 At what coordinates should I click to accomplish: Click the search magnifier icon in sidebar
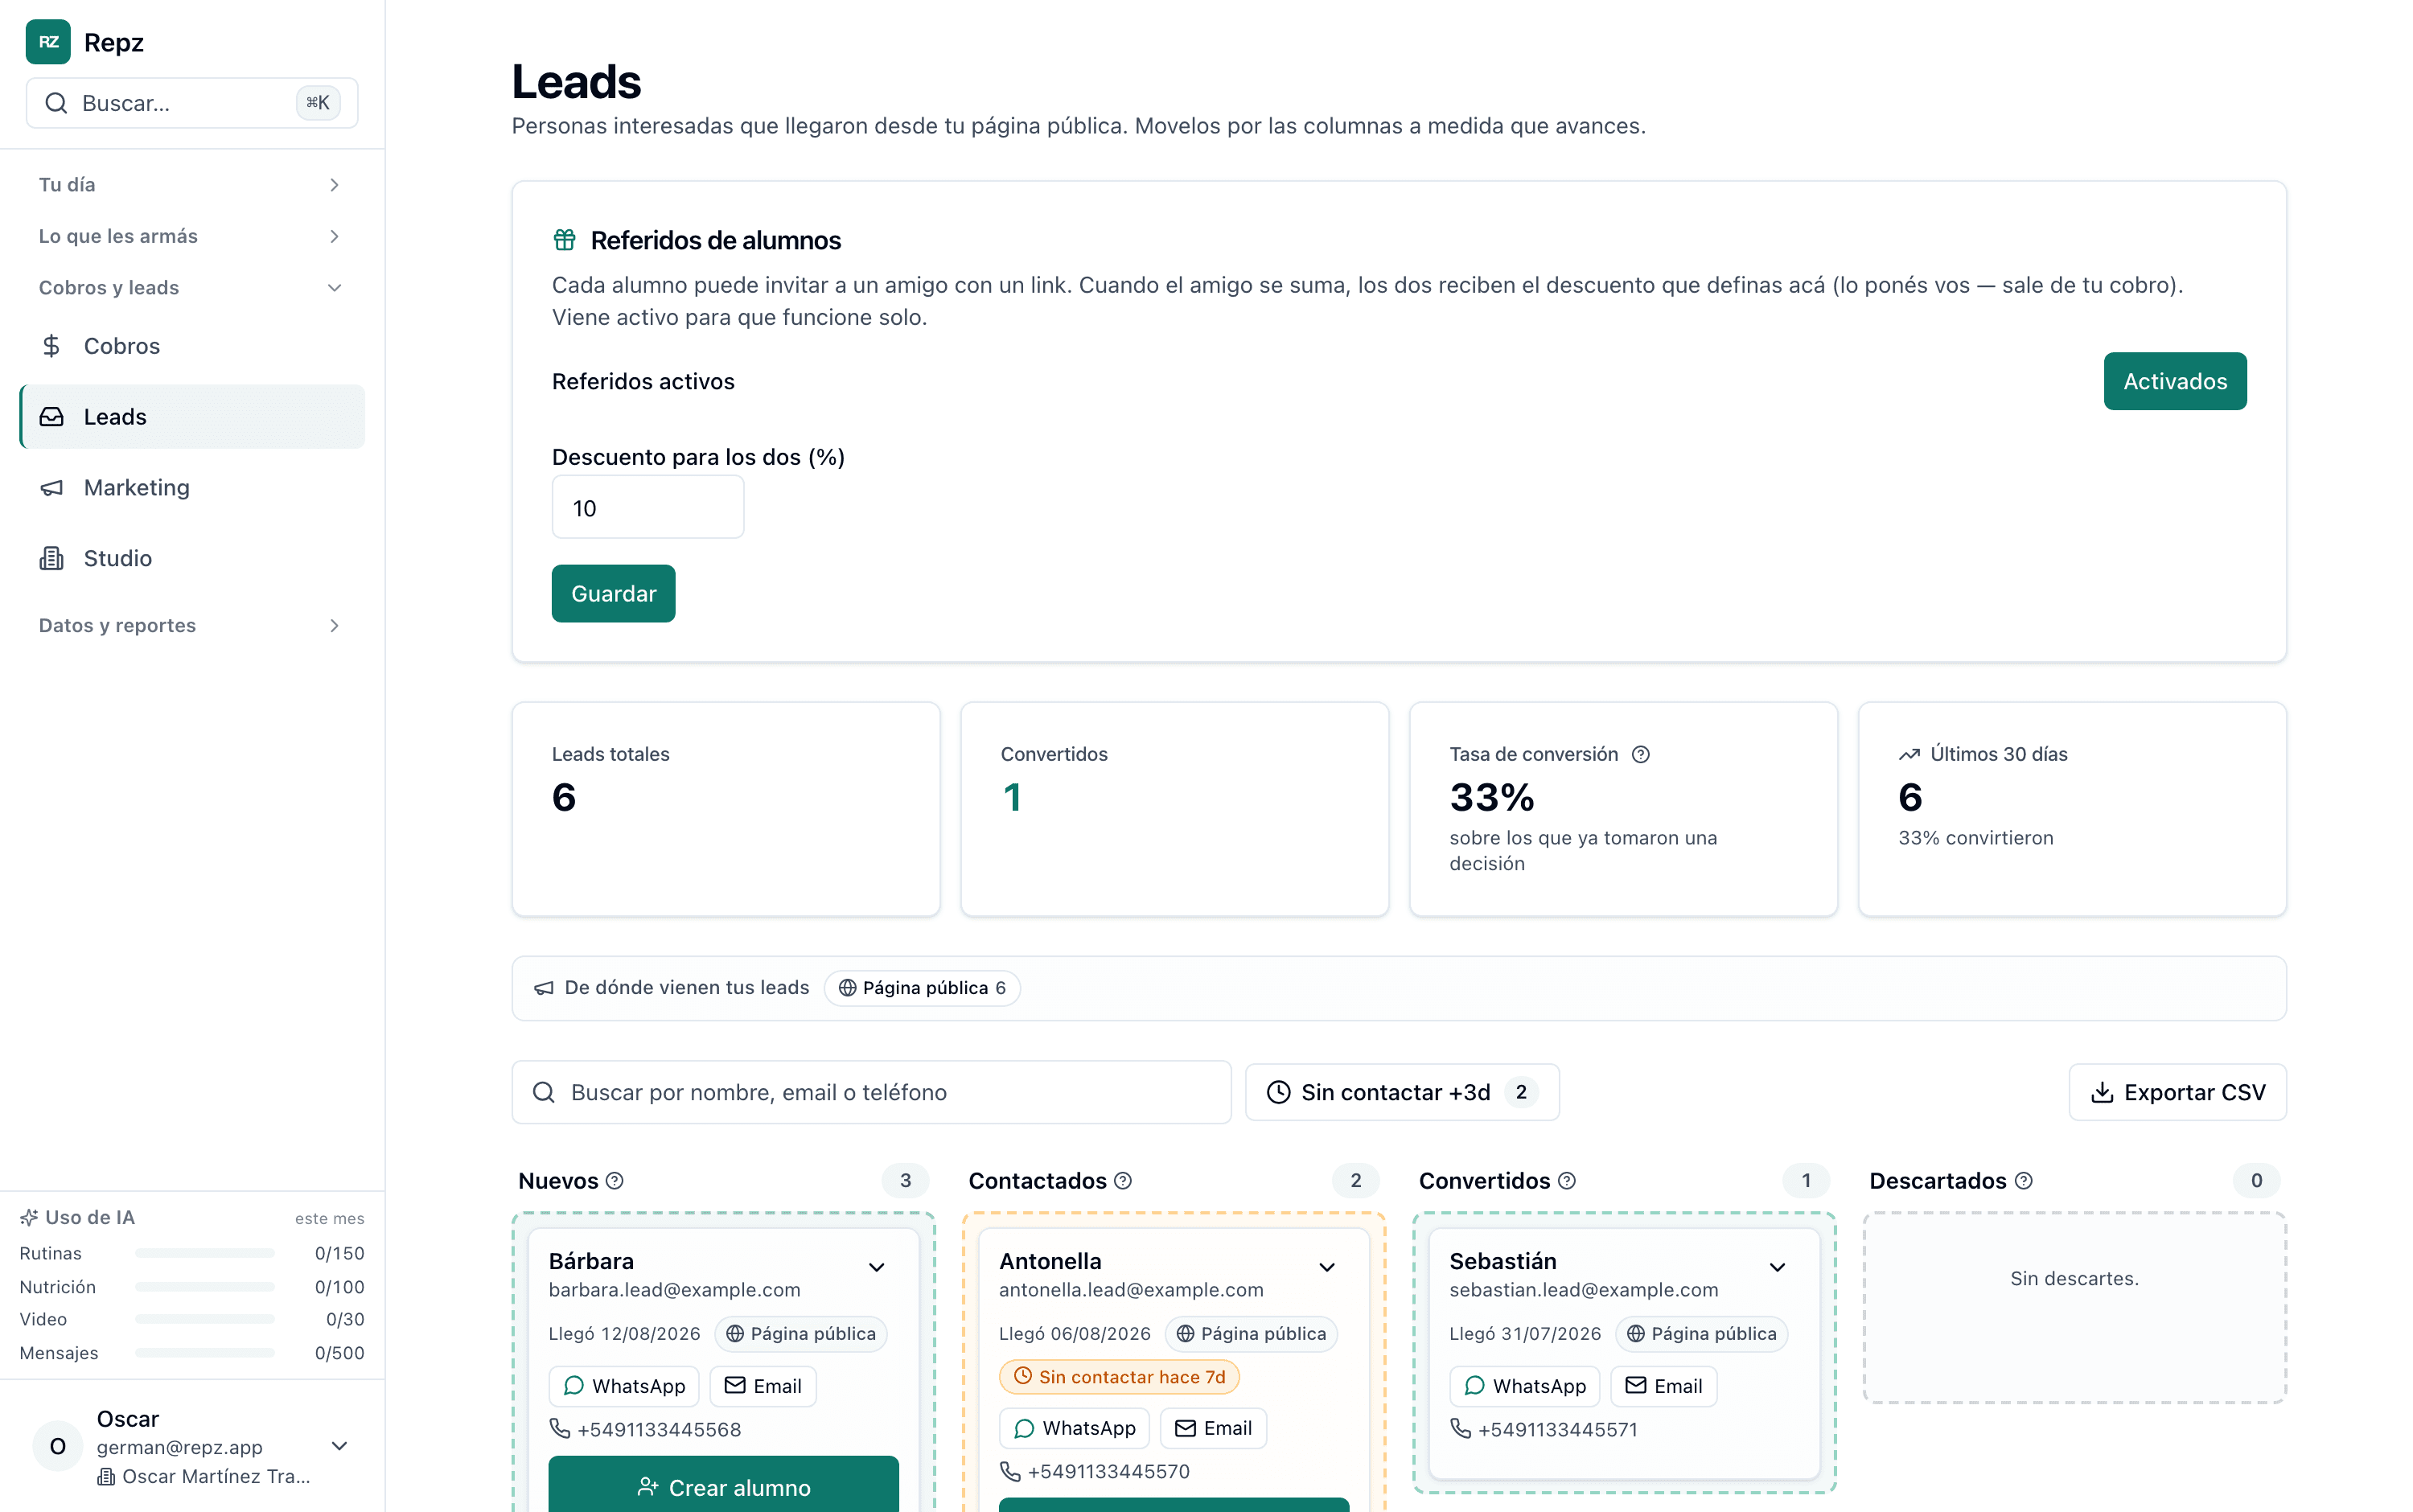57,103
